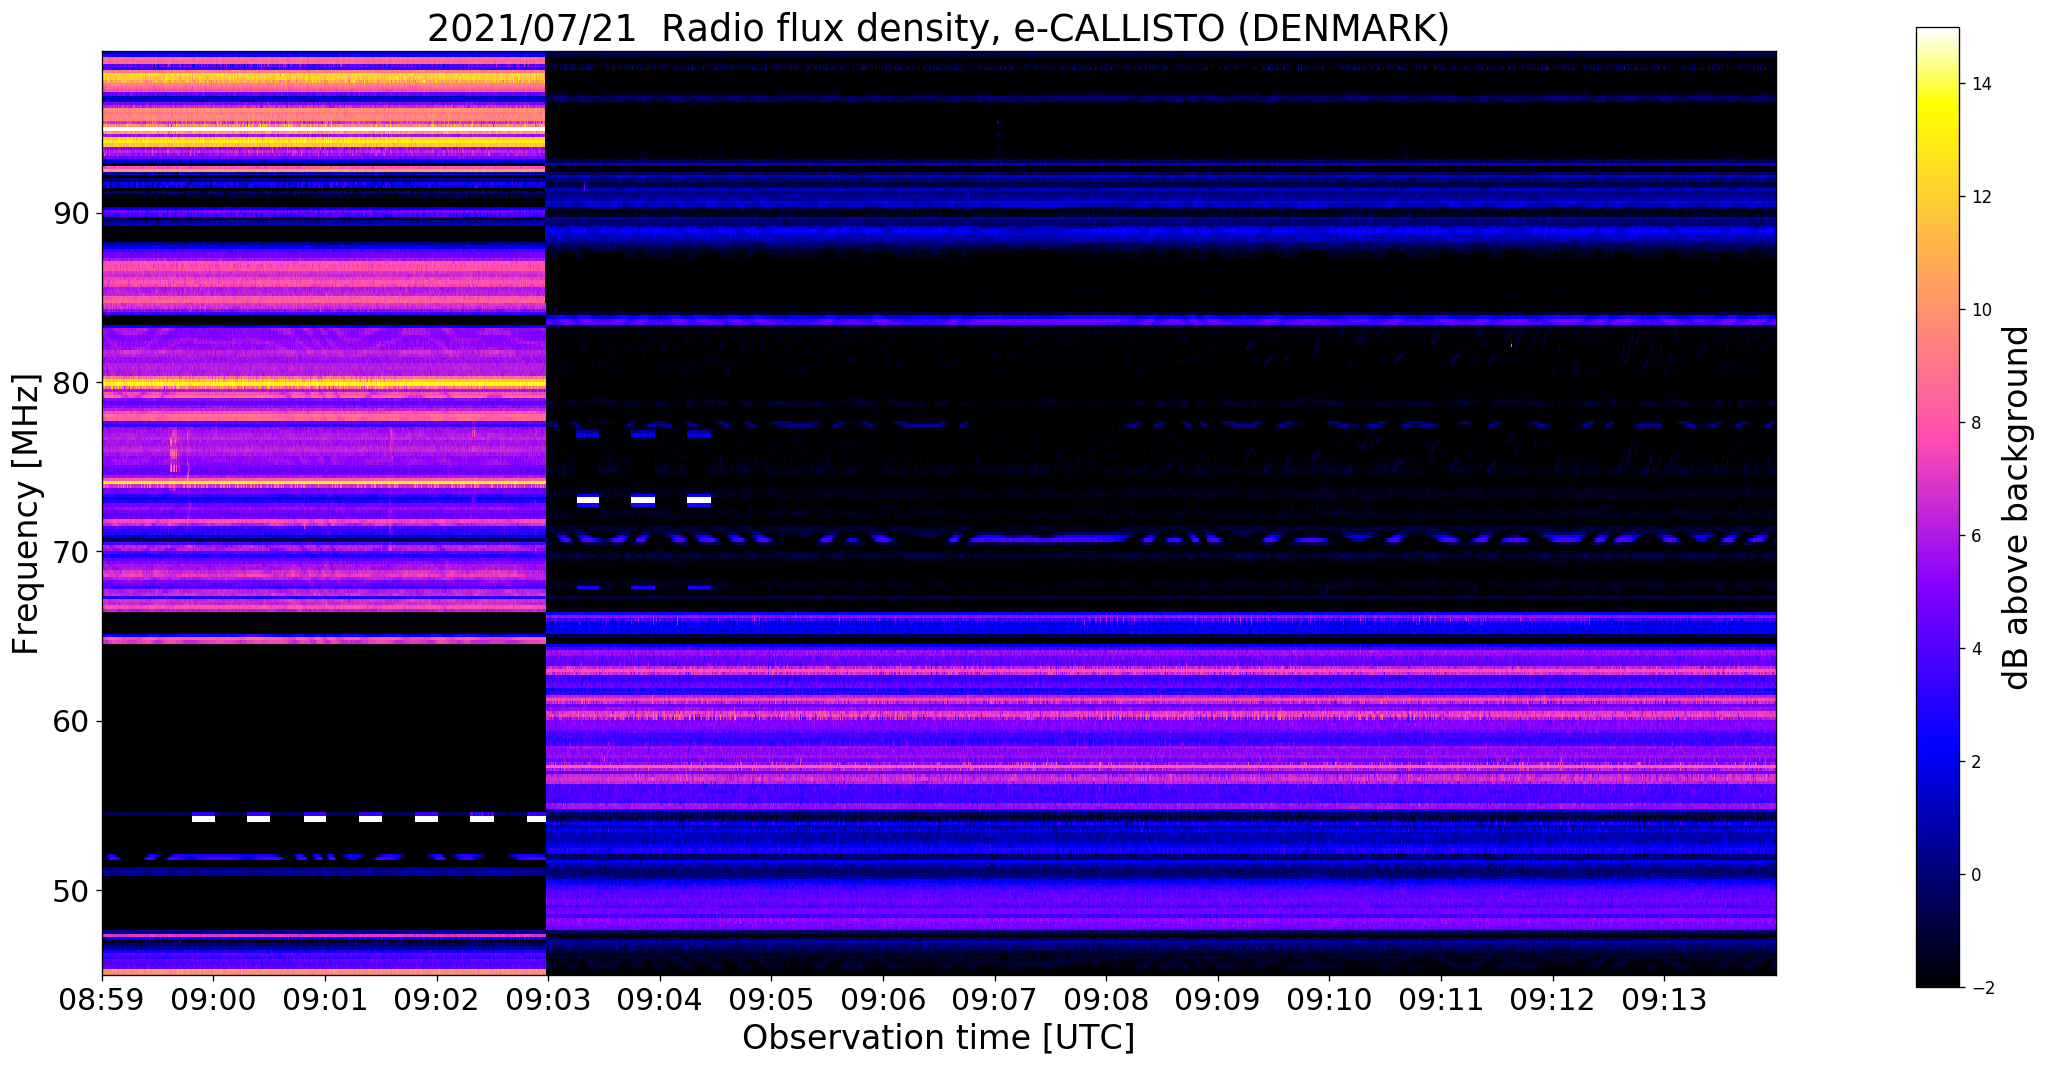Click the 80 MHz frequency tick label
This screenshot has width=2047, height=1067.
(x=69, y=383)
